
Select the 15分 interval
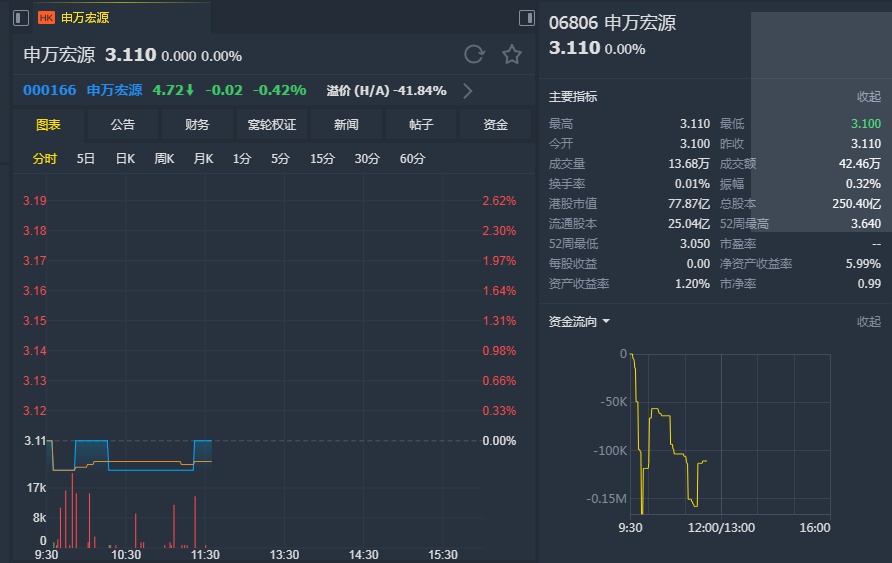323,159
